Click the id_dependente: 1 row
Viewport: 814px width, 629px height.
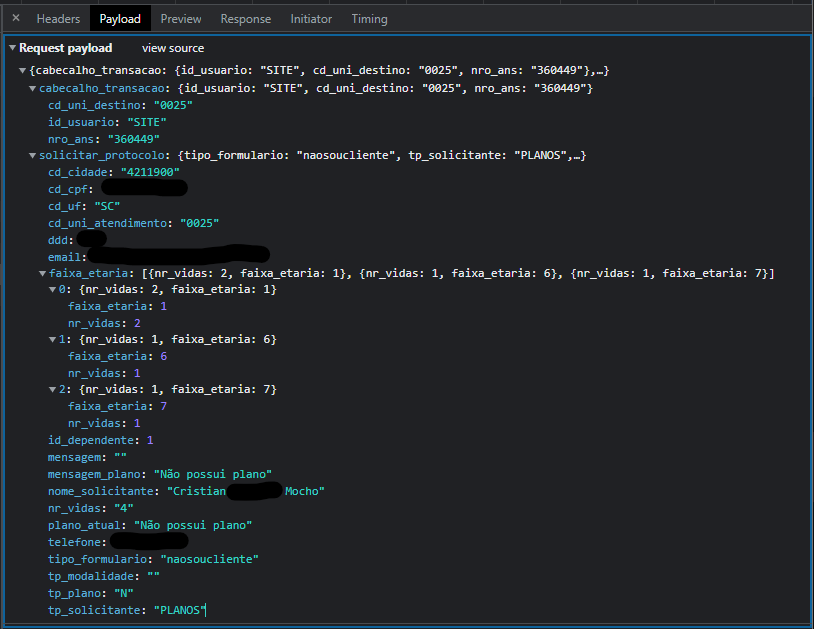coord(101,441)
